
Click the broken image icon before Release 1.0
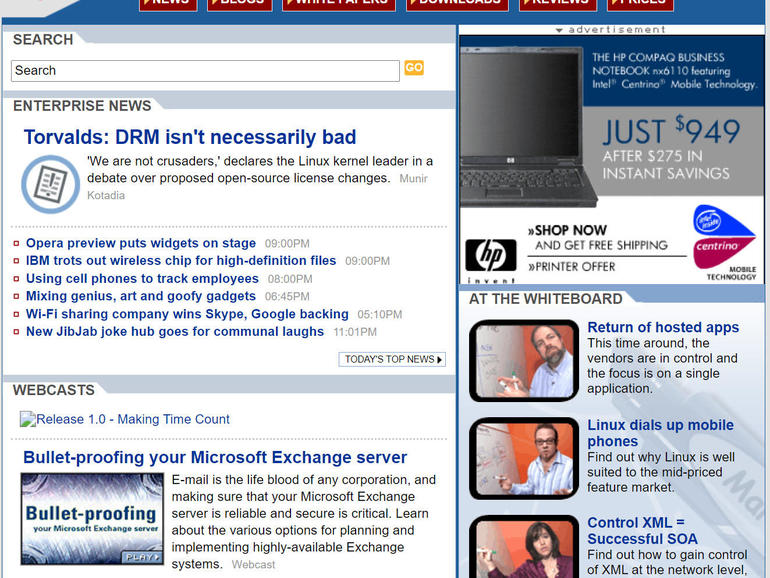pos(28,419)
